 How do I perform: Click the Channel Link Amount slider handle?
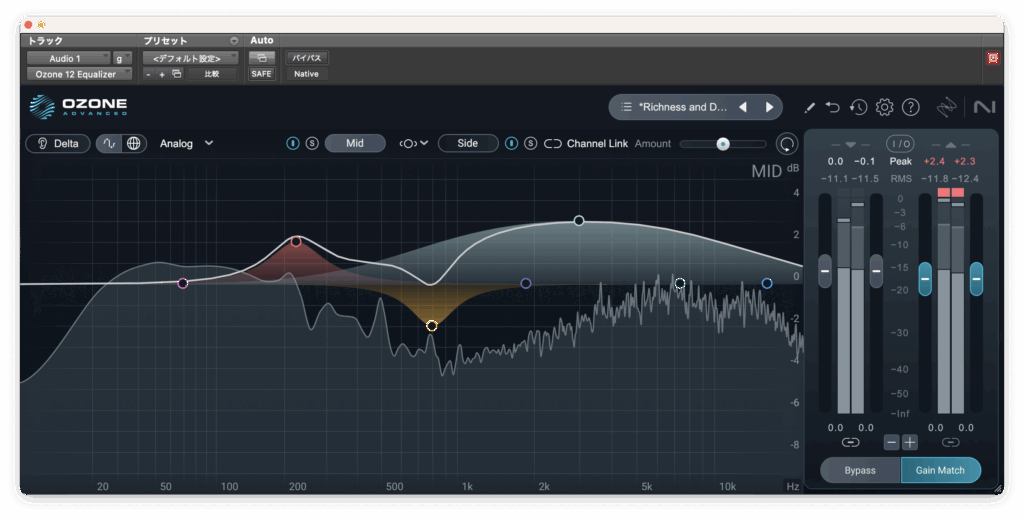(723, 144)
